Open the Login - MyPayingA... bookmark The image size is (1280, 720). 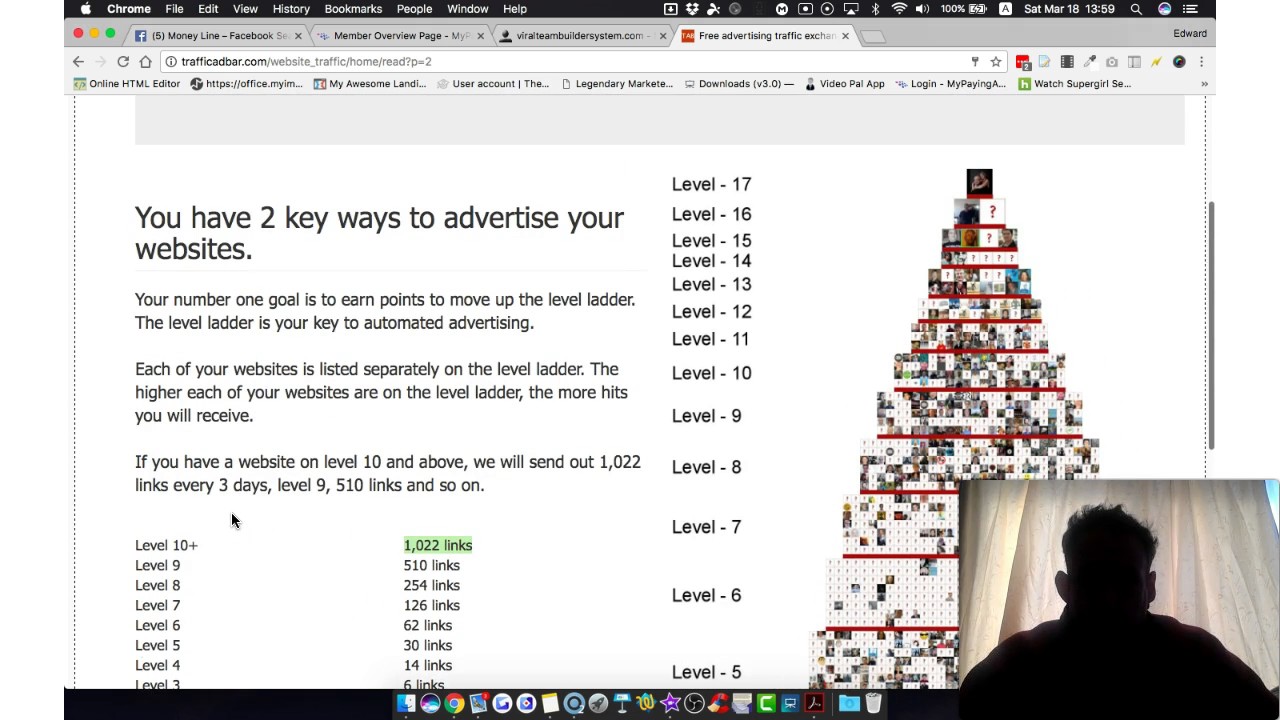click(950, 84)
